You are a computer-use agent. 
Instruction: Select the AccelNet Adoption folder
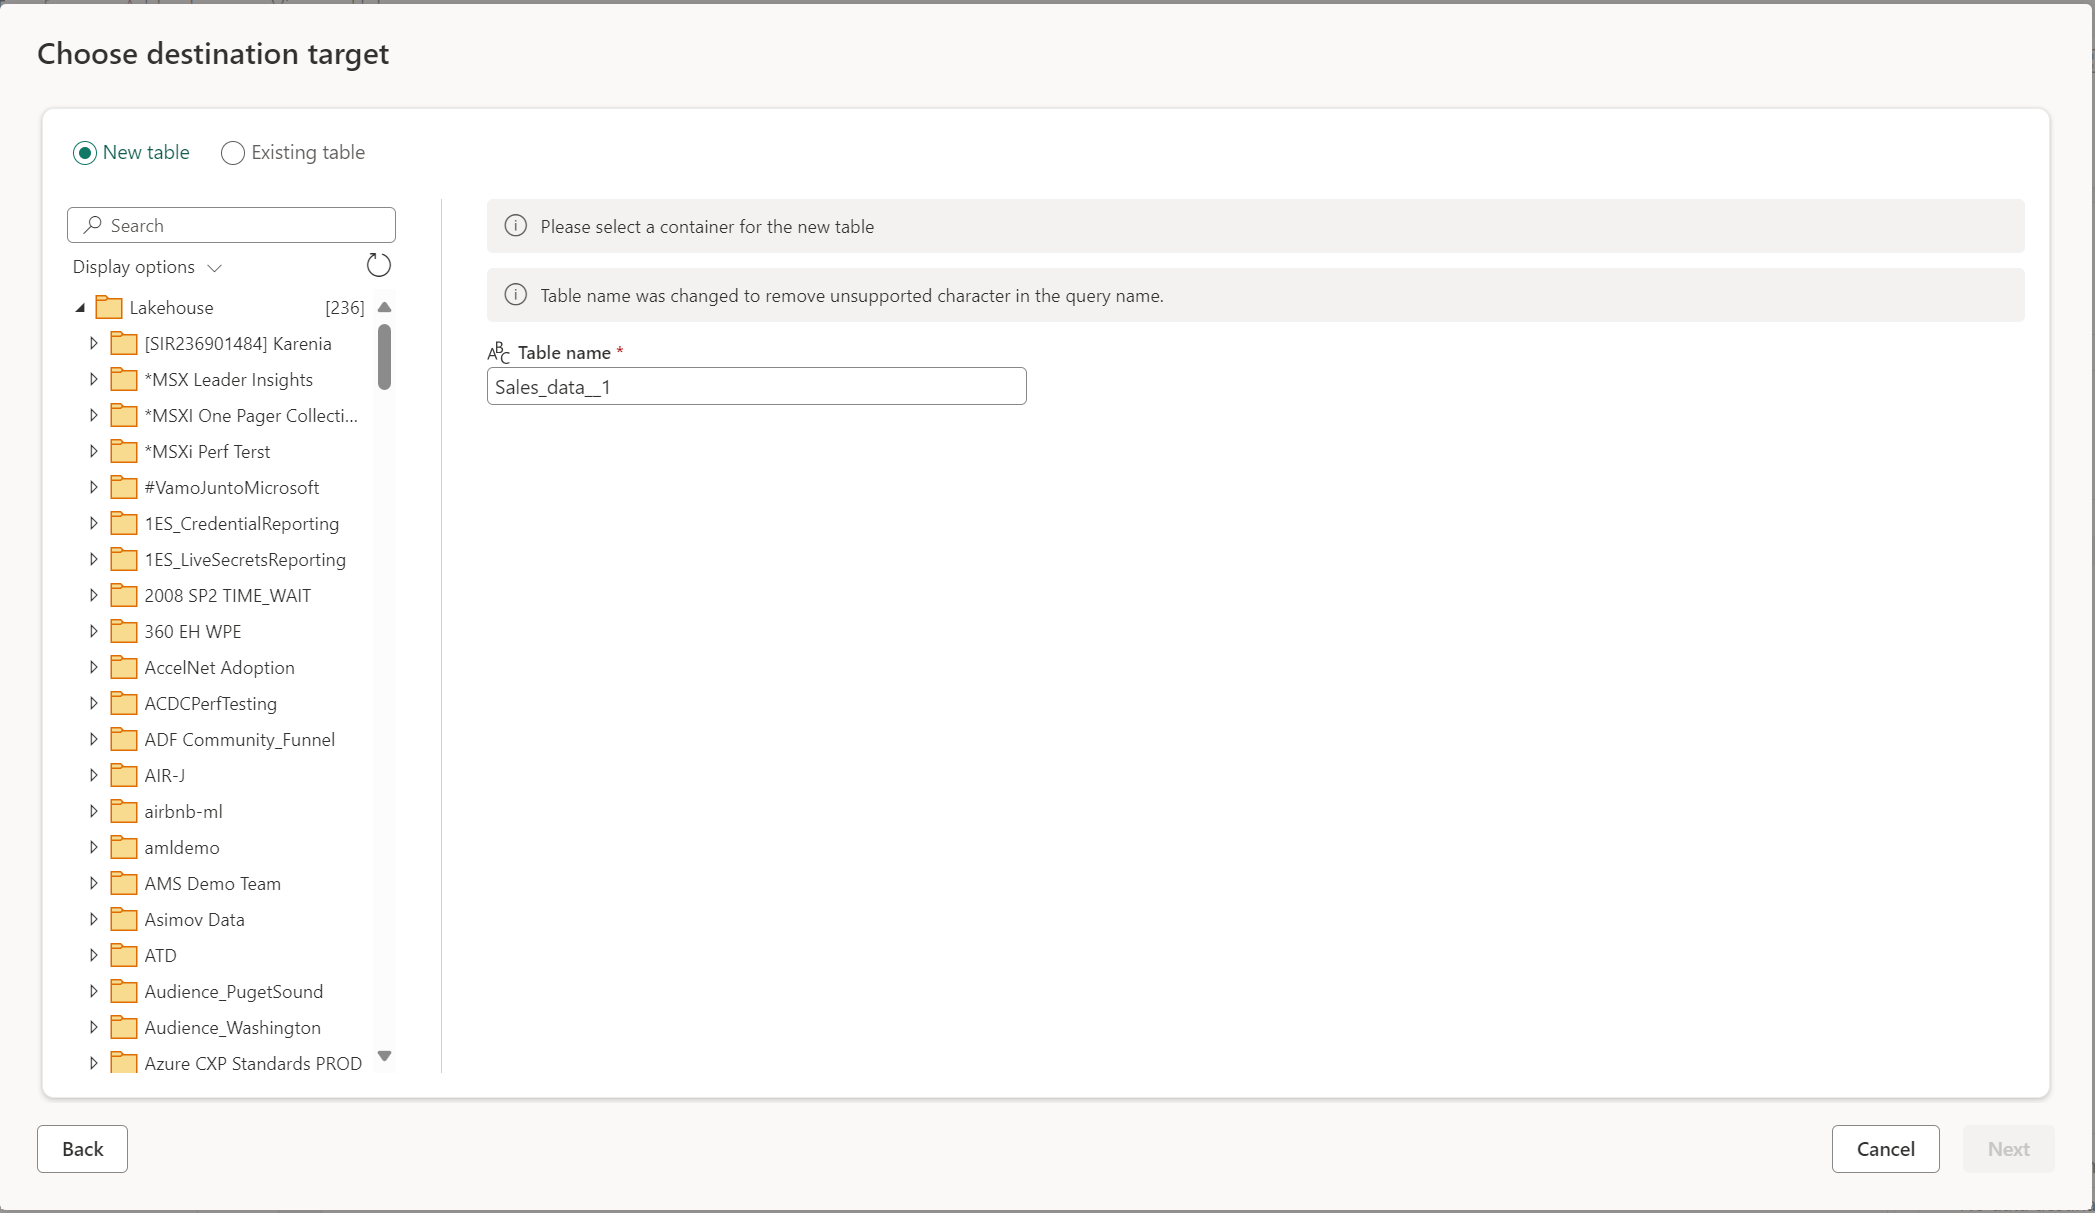tap(218, 667)
